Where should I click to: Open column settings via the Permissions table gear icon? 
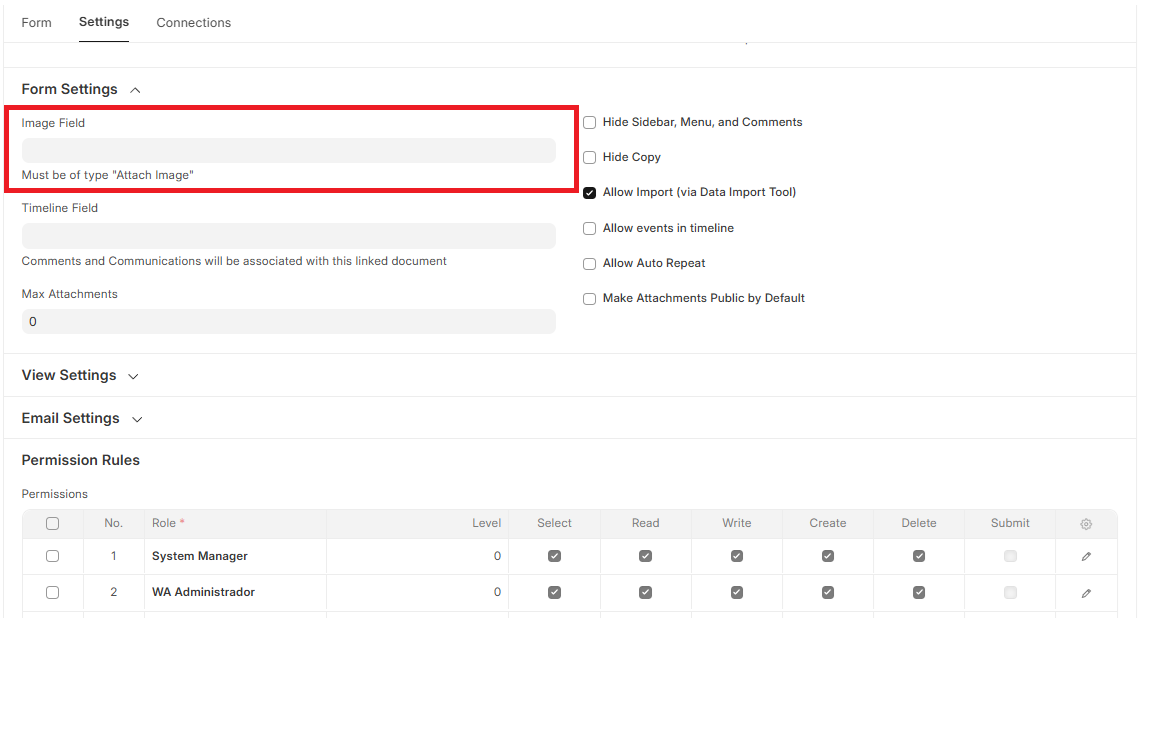1086,523
